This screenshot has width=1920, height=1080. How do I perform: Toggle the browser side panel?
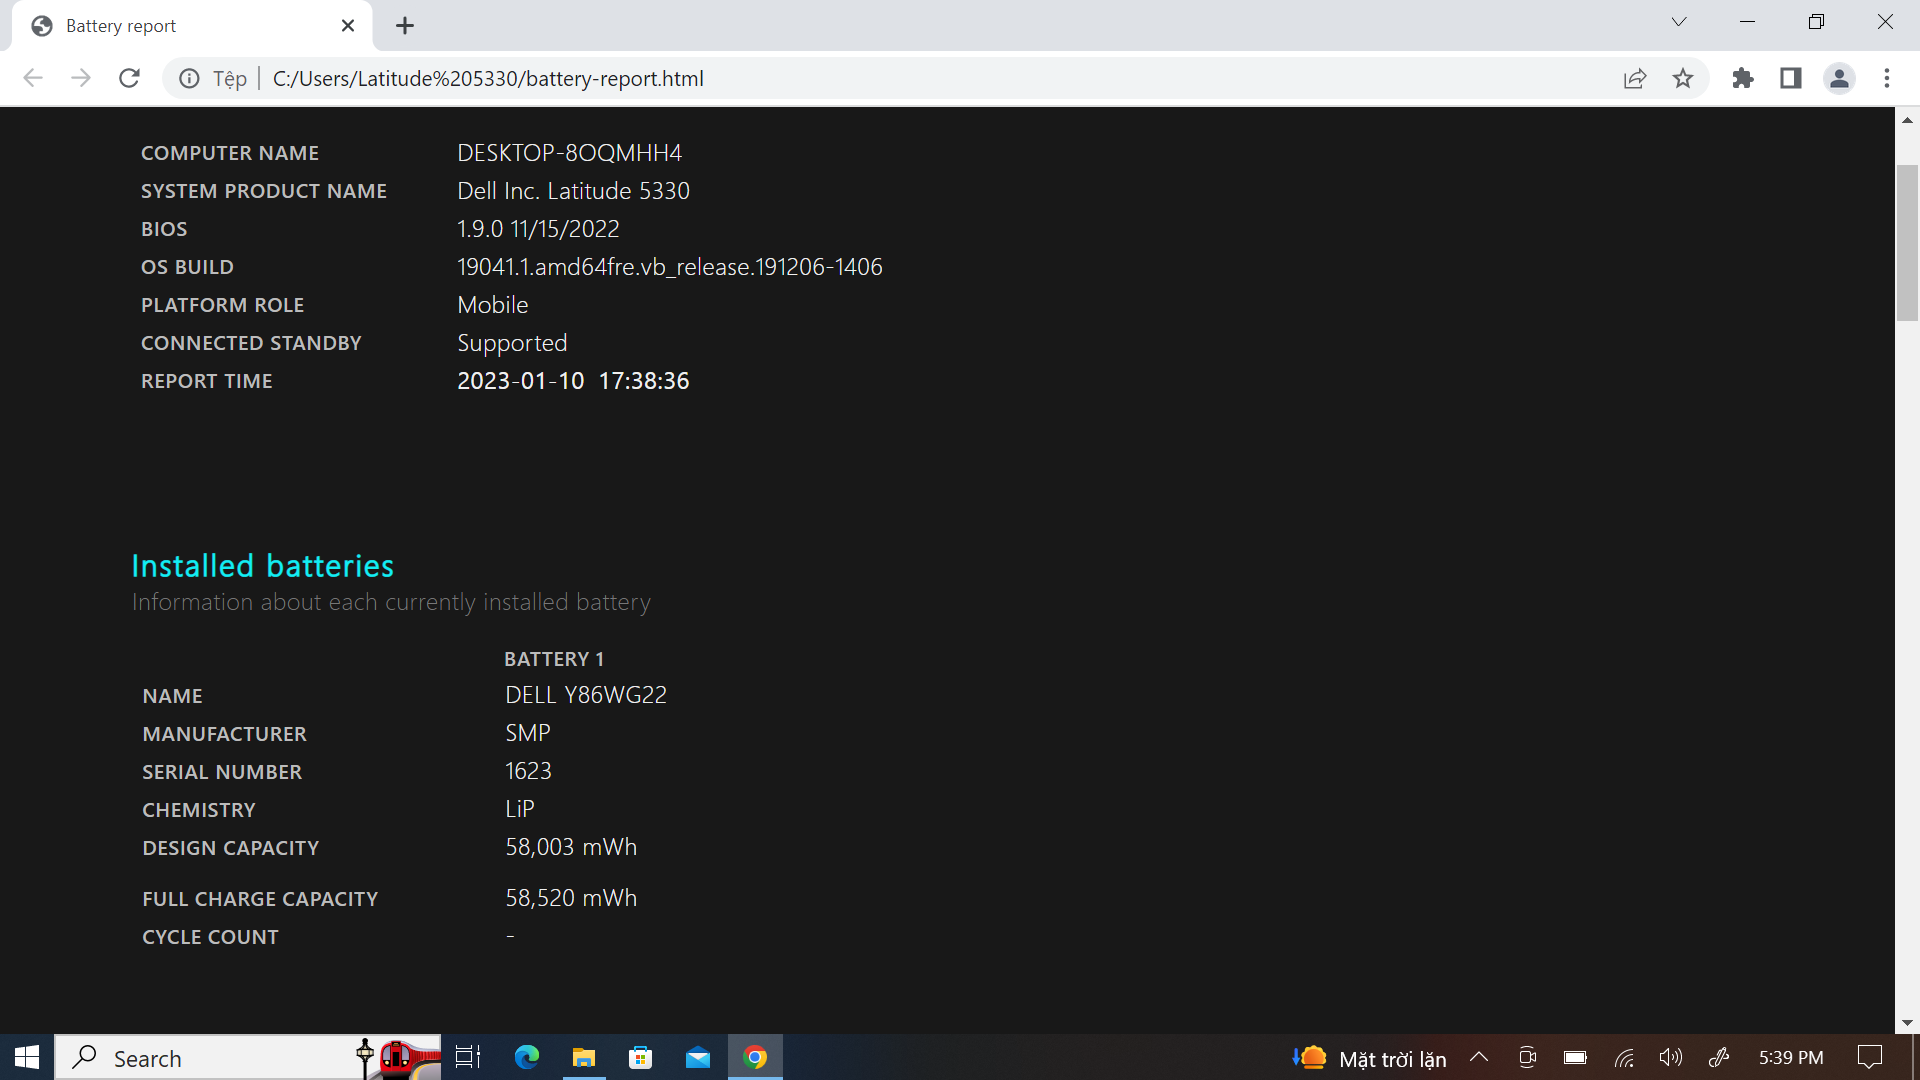tap(1791, 78)
